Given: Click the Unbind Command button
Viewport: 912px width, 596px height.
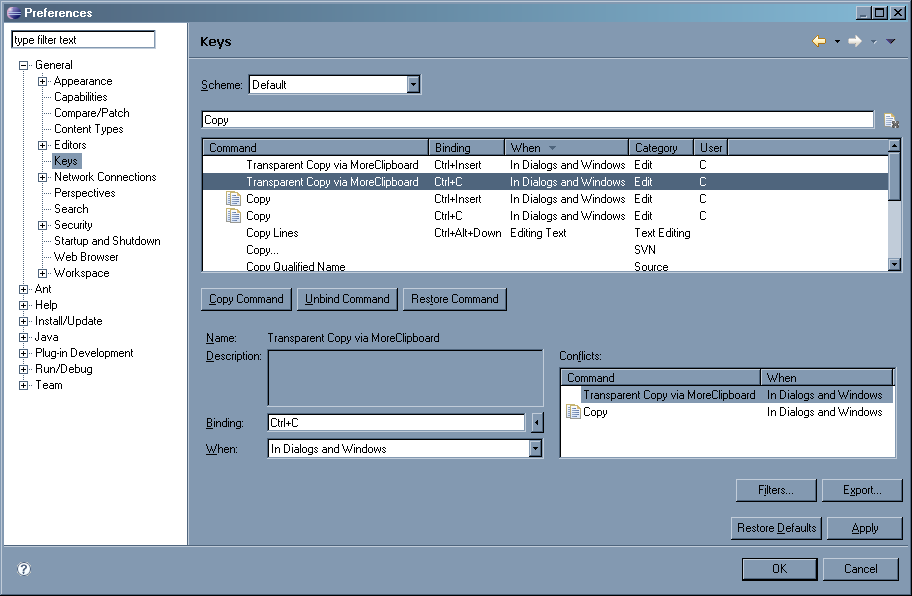Looking at the screenshot, I should point(347,299).
